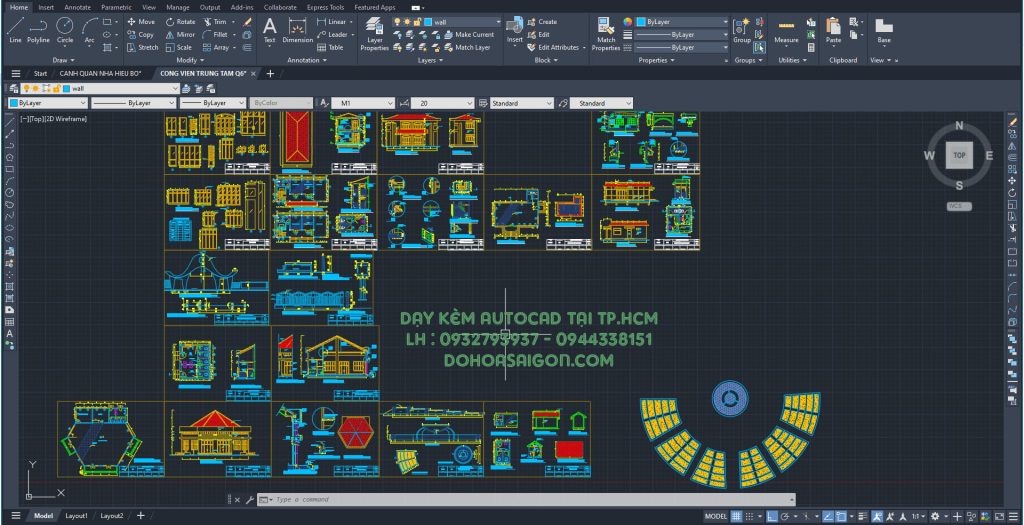Screen dimensions: 1024x525
Task: Select the Rotate command
Action: click(x=180, y=22)
